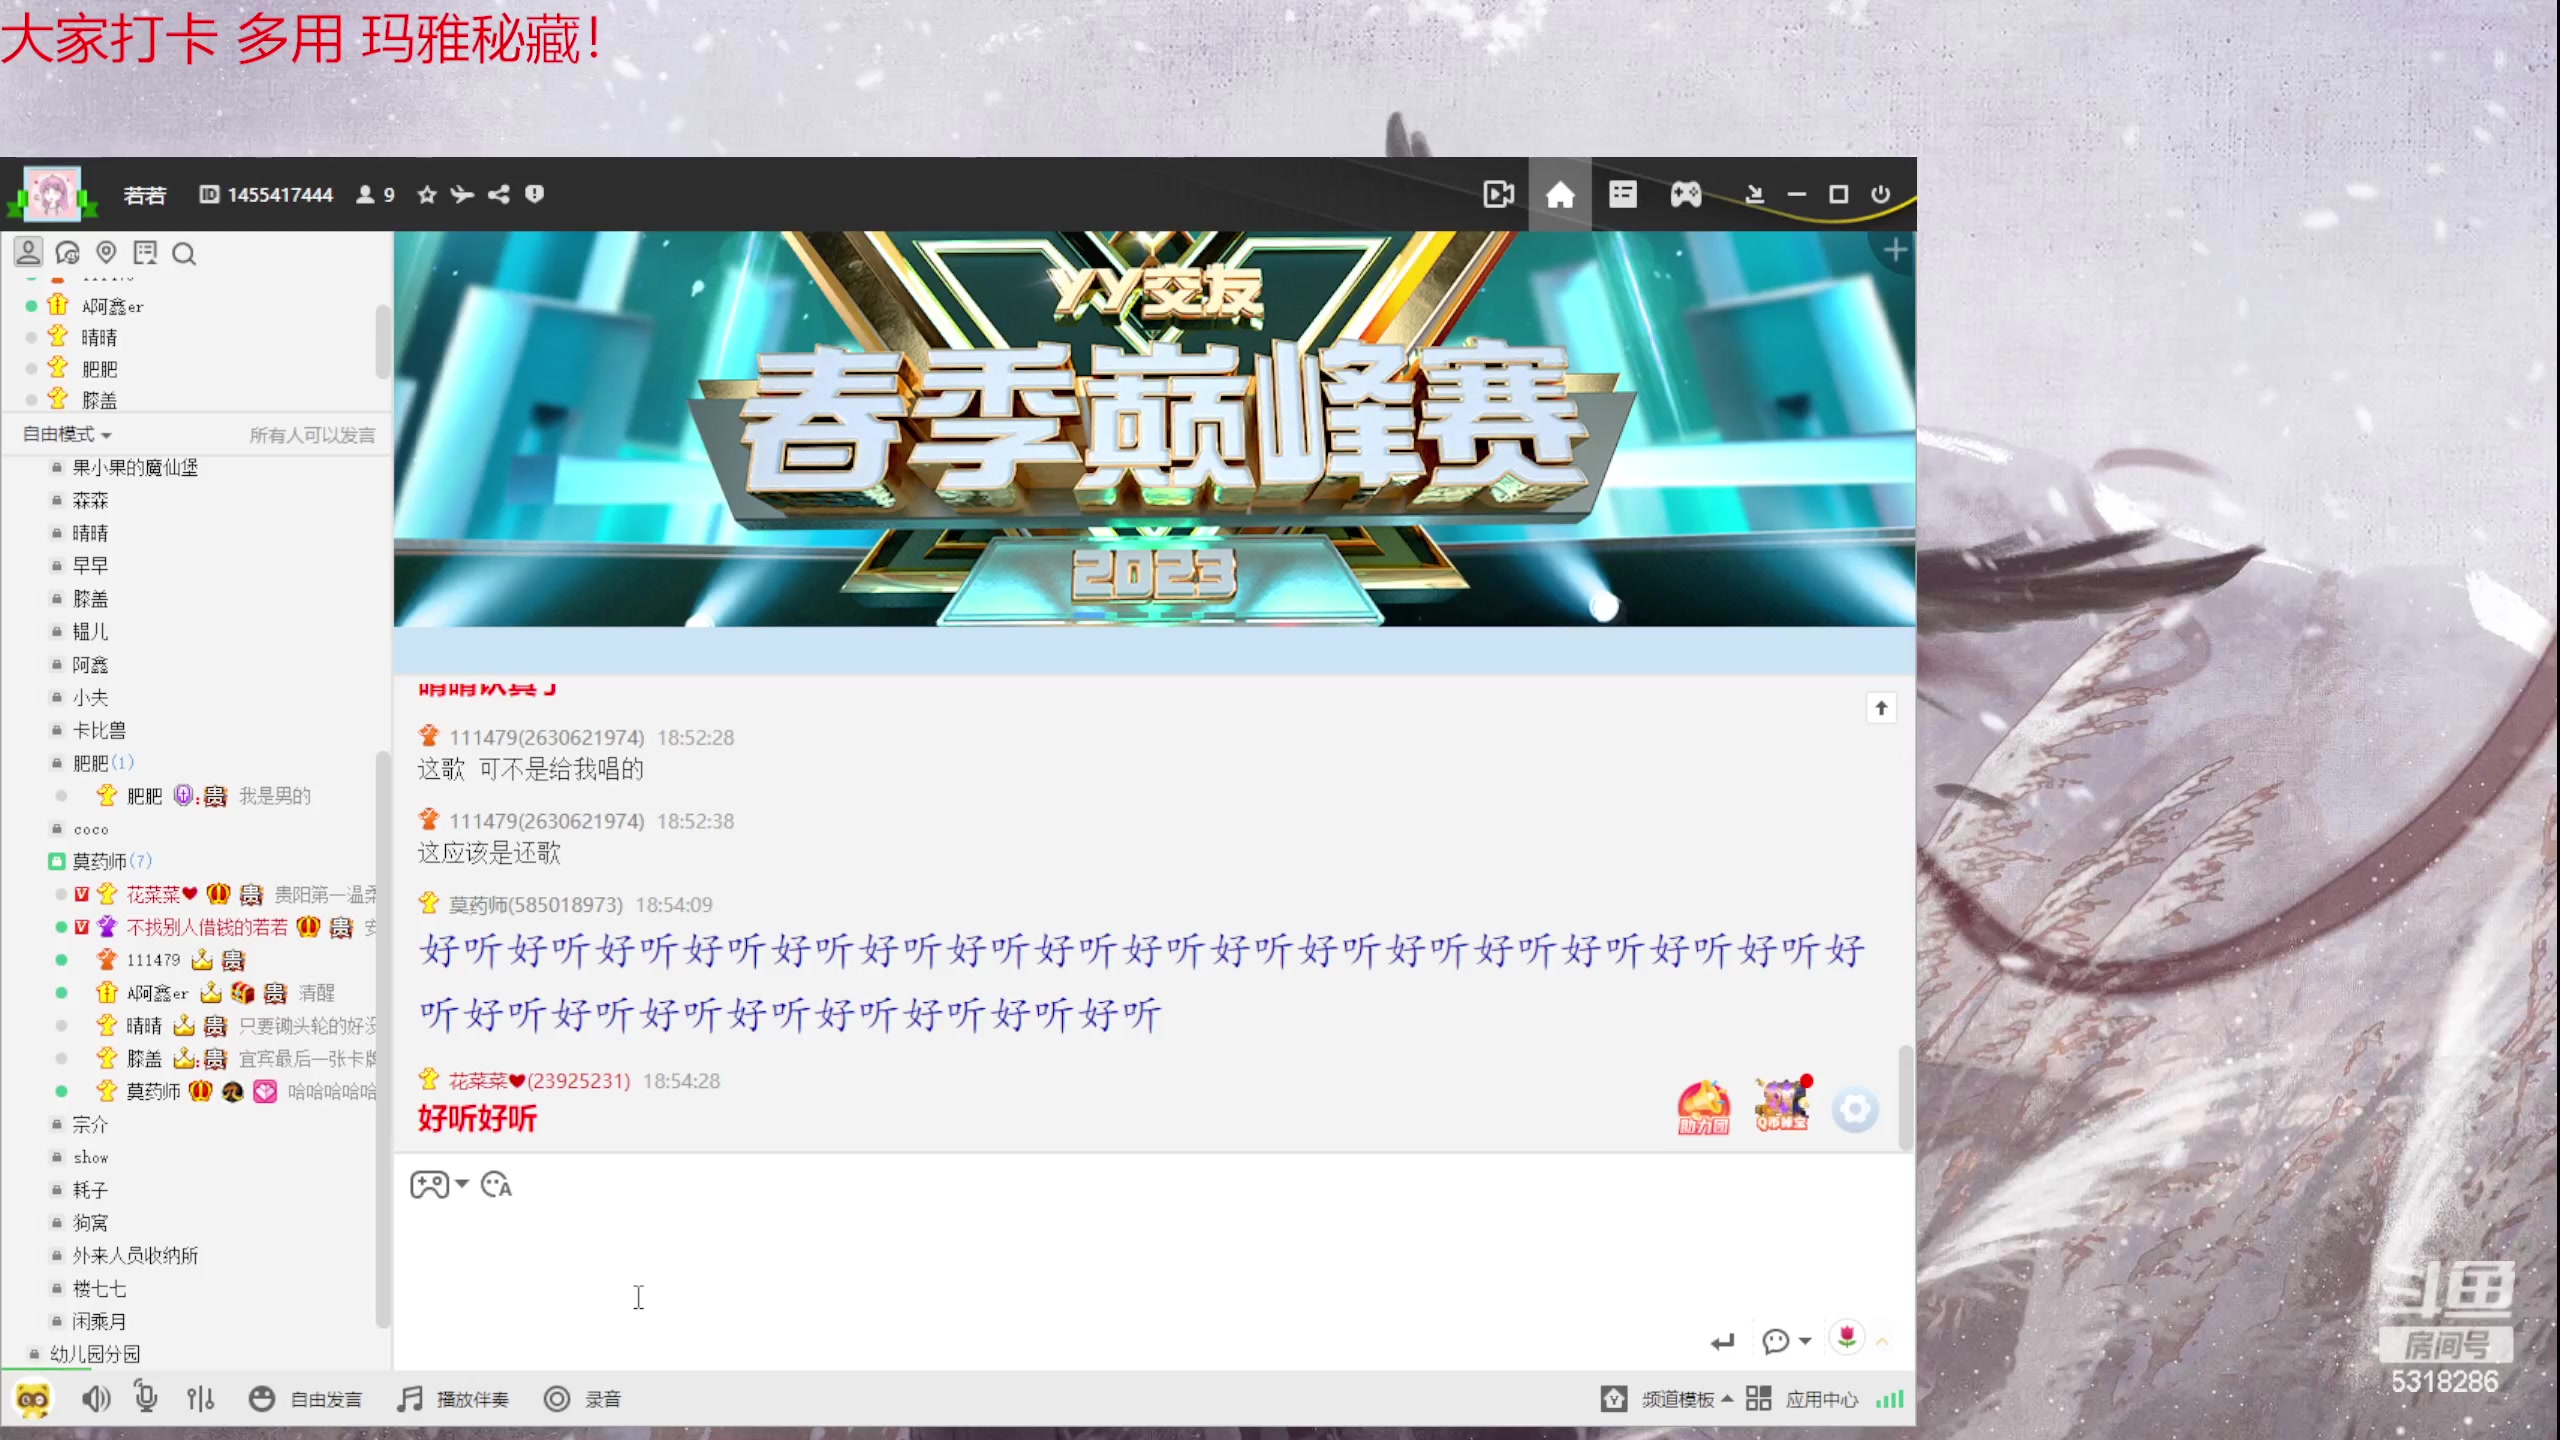Viewport: 2560px width, 1440px height.
Task: Click the 自由发言 free speech button
Action: 305,1399
